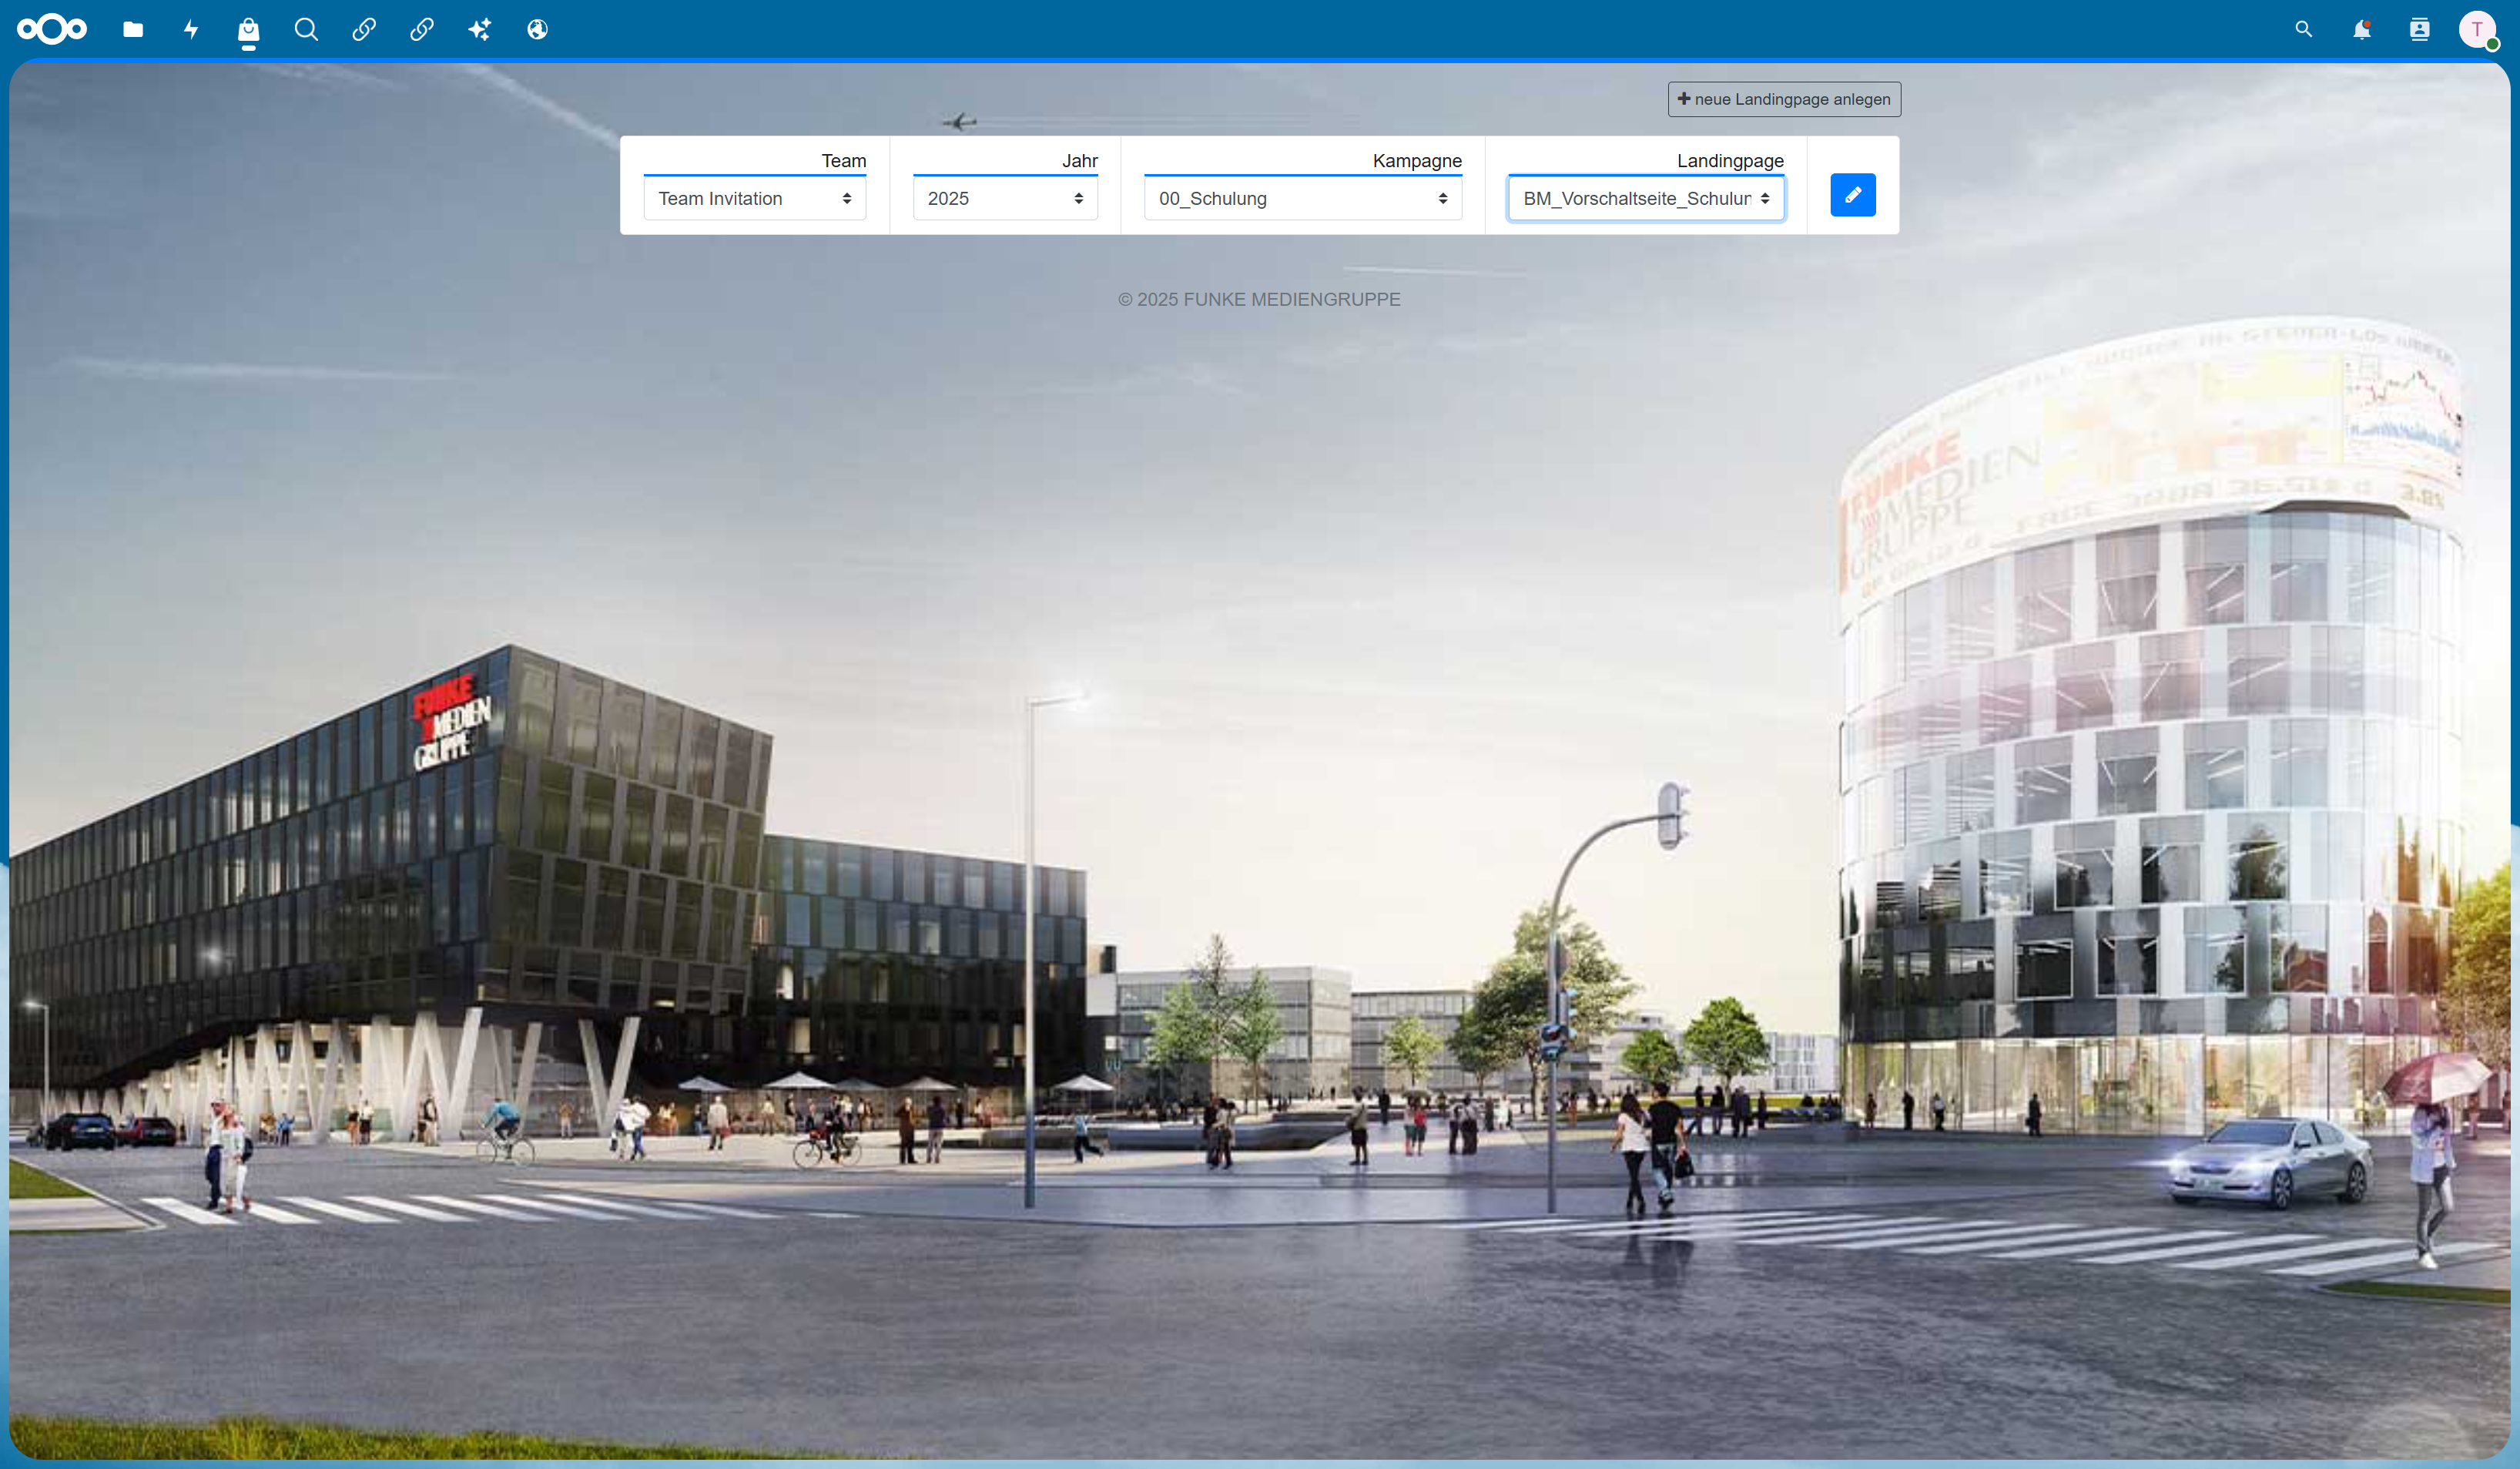Open the magnifier app beside the shopping bag

(x=306, y=29)
